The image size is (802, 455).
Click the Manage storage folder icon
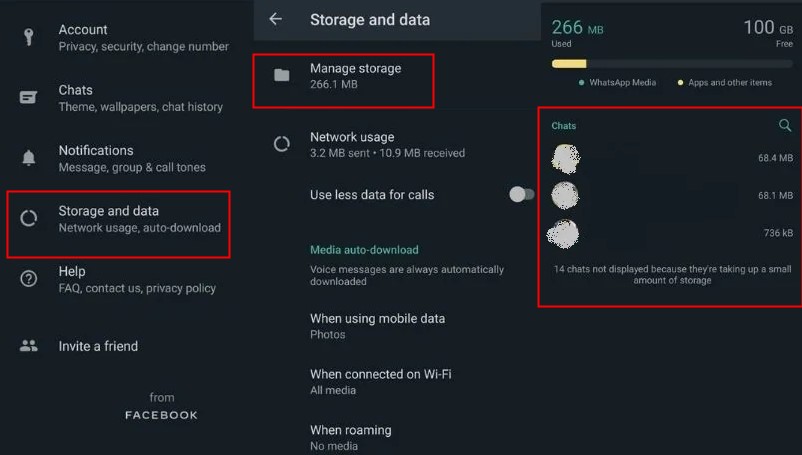(282, 76)
